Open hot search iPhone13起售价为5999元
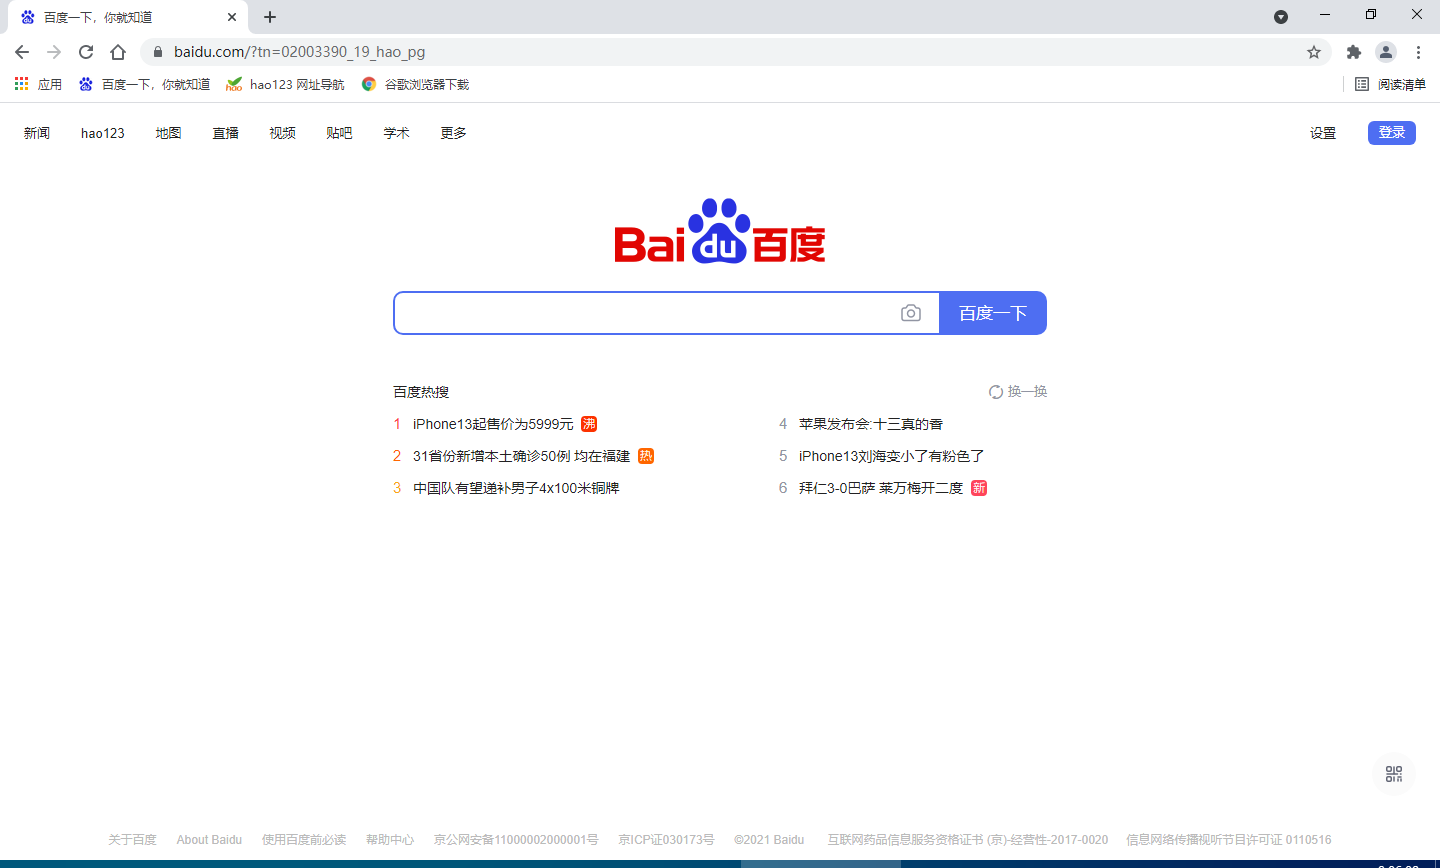 pos(493,424)
